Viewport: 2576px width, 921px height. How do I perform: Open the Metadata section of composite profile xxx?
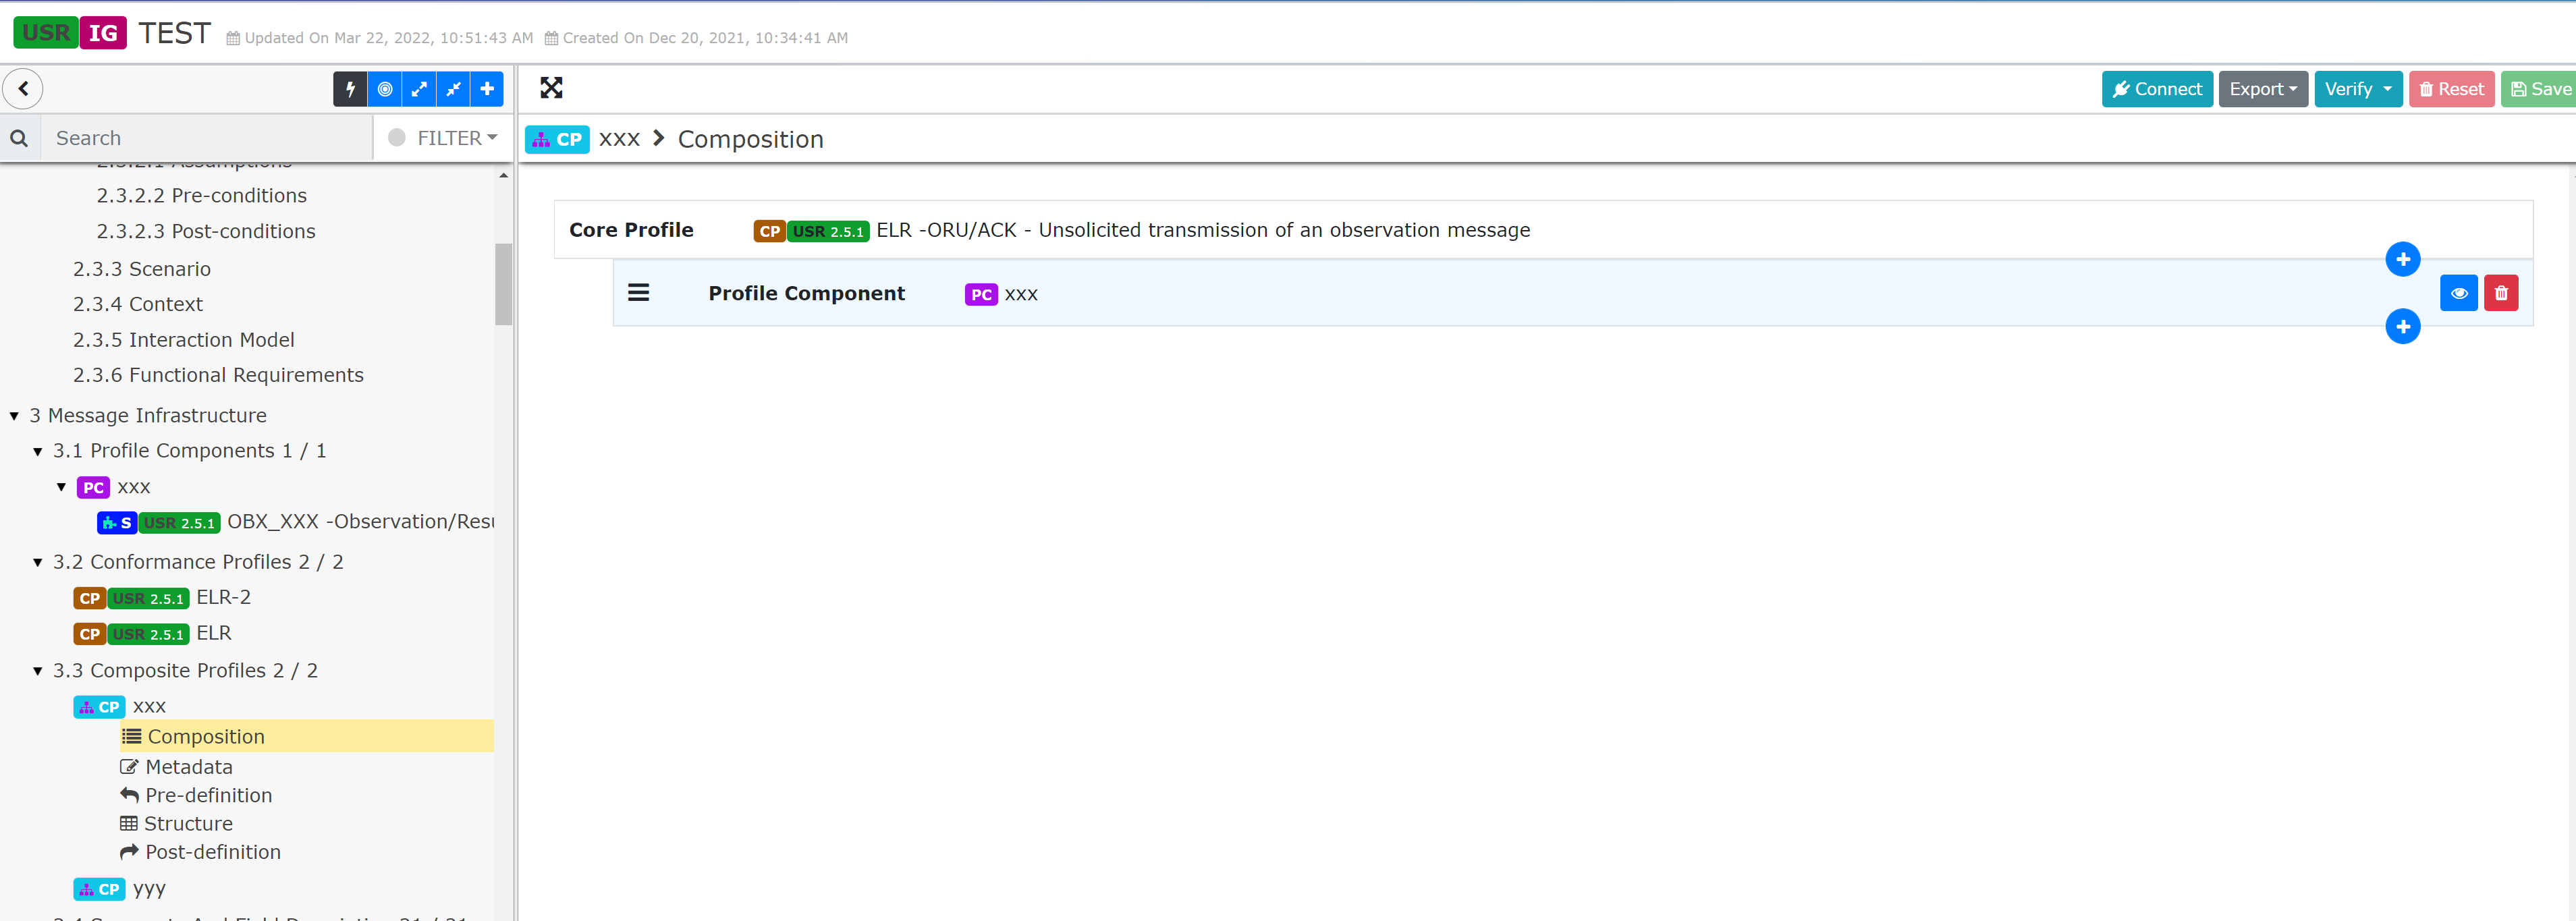[x=190, y=766]
